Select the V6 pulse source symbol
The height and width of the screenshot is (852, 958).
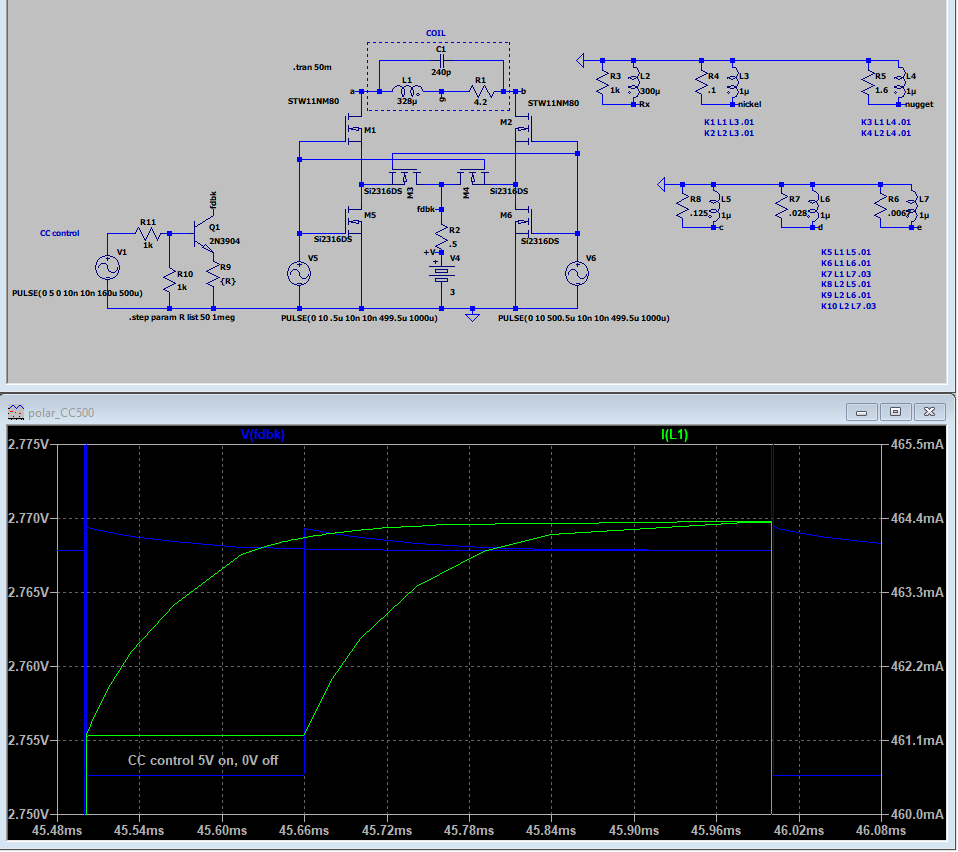coord(576,272)
